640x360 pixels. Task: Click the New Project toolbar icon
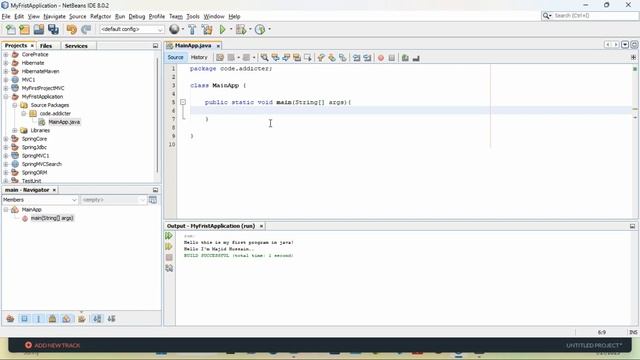(x=24, y=29)
